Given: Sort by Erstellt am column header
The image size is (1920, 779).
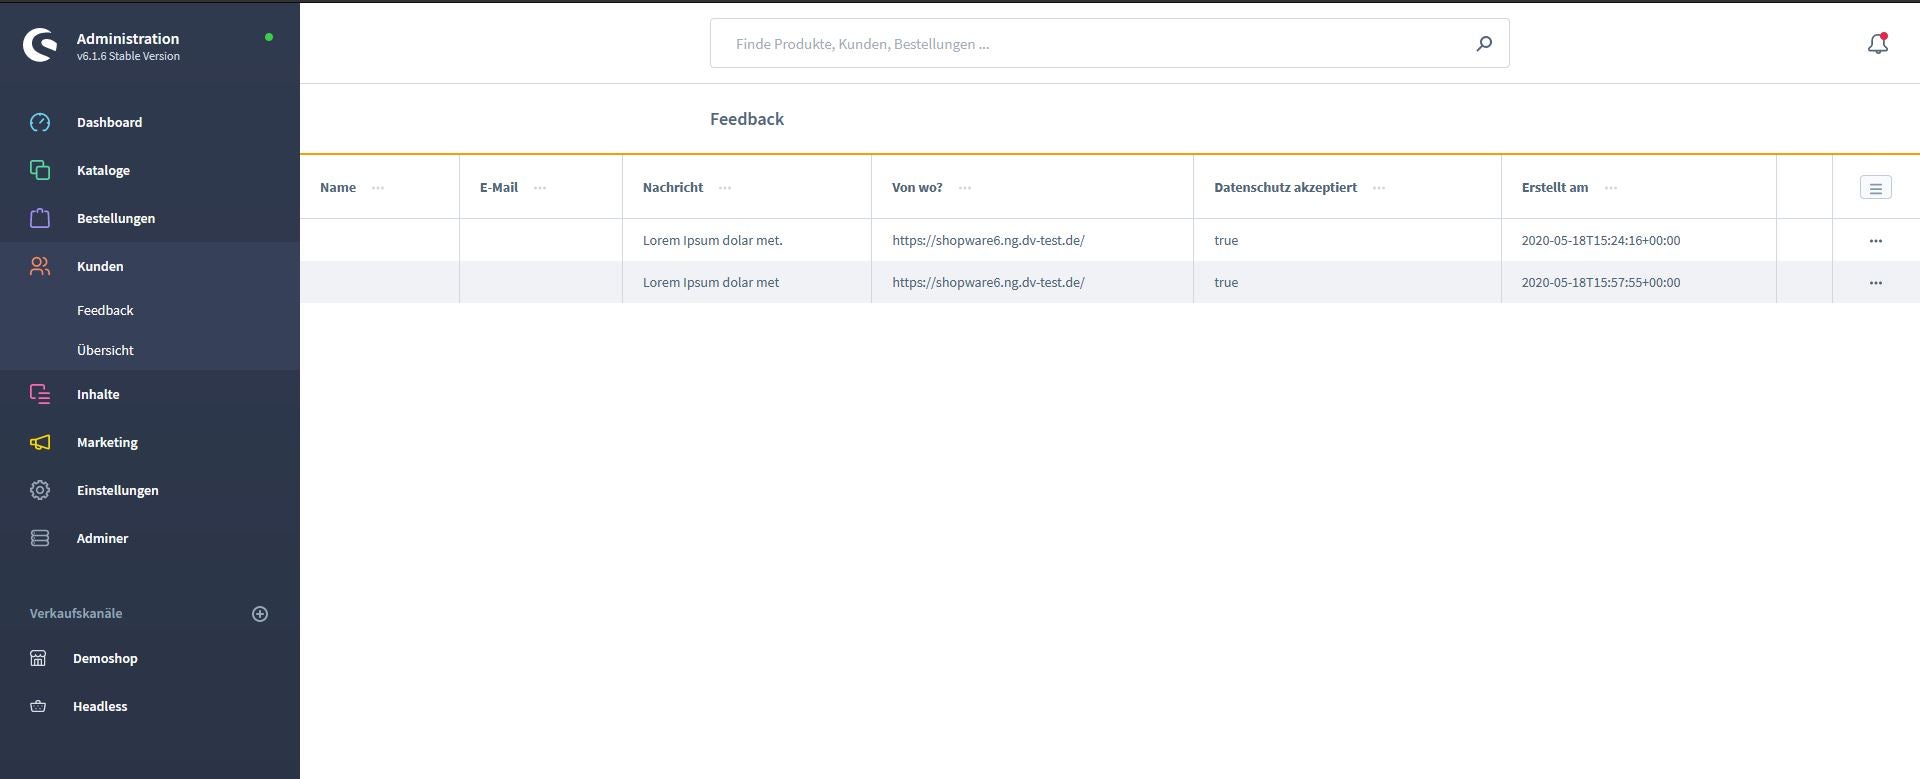Looking at the screenshot, I should click(x=1555, y=187).
